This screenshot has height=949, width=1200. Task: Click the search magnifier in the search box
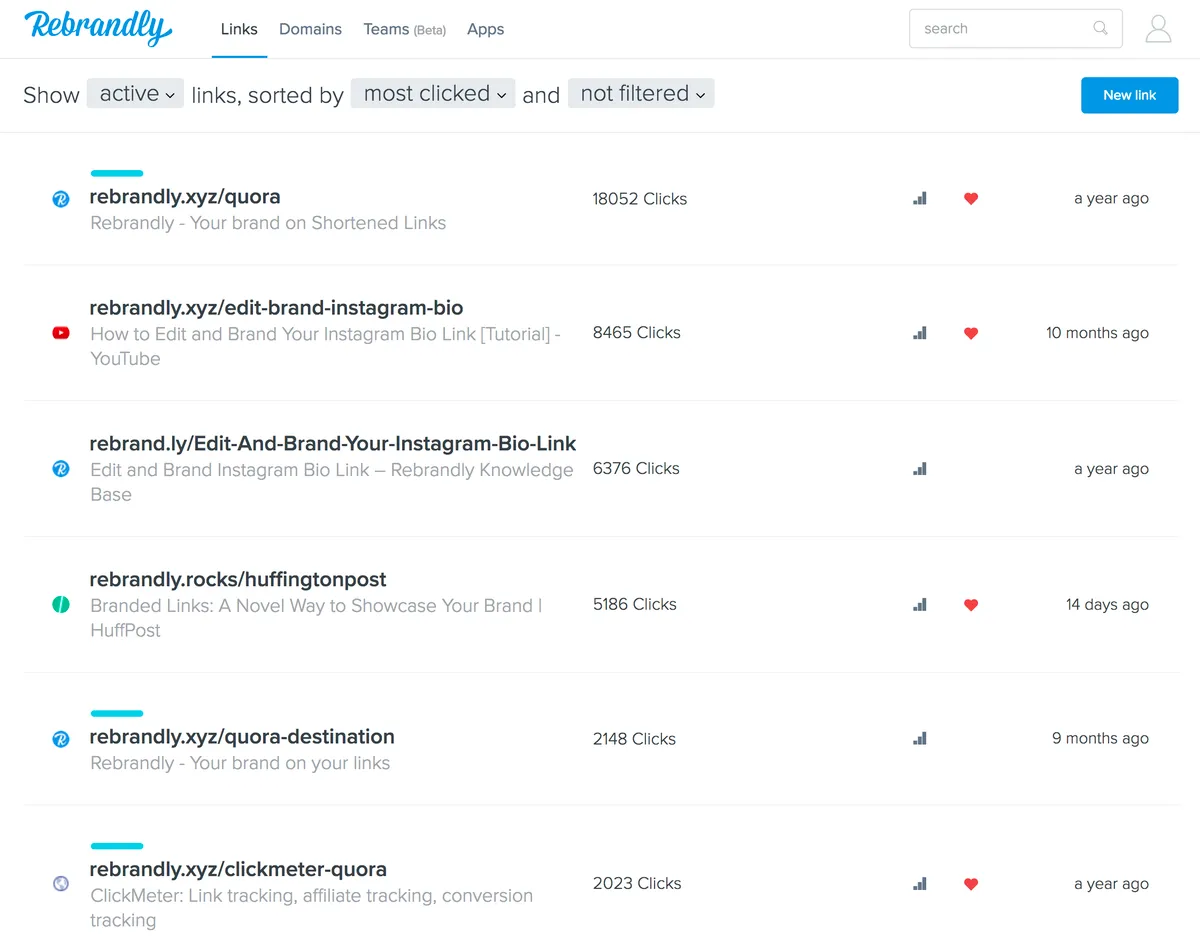tap(1100, 28)
